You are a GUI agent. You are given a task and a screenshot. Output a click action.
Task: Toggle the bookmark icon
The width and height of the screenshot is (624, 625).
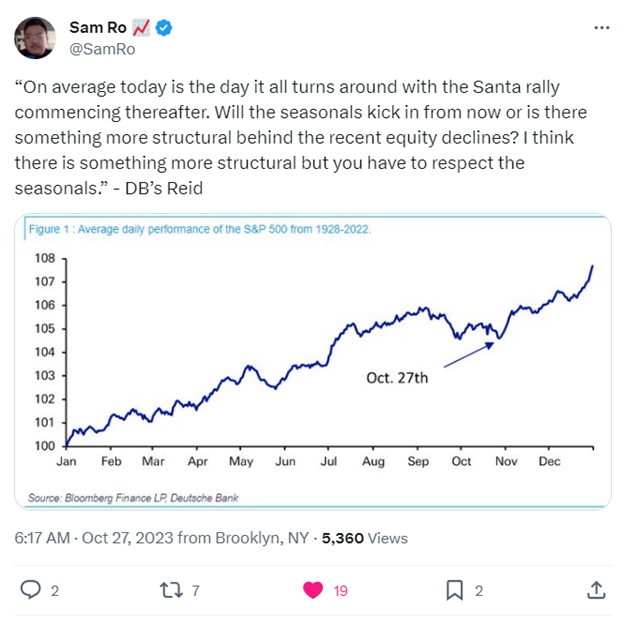click(x=454, y=589)
